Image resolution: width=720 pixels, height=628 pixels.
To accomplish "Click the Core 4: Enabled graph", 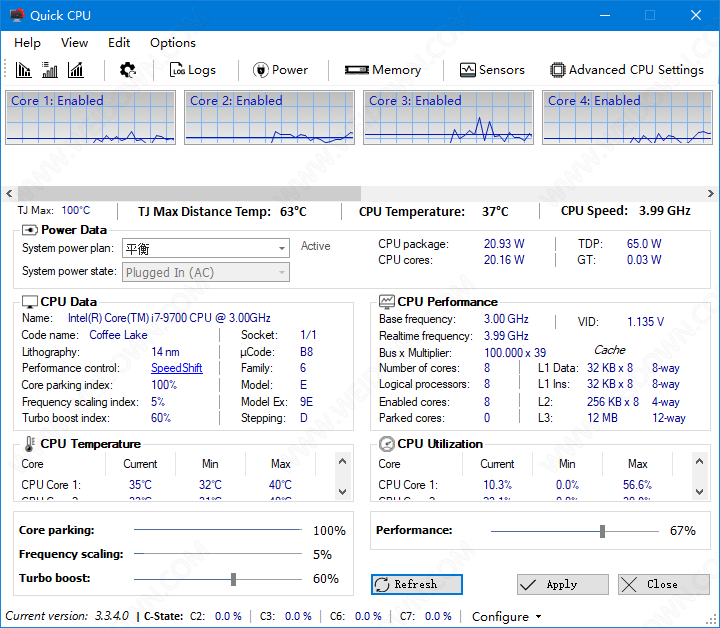I will (x=628, y=118).
